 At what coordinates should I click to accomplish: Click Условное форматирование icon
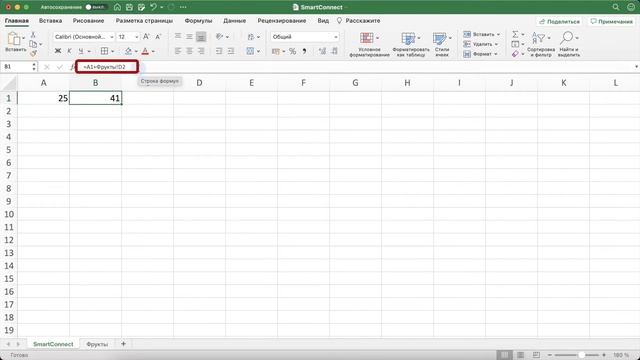tap(367, 38)
